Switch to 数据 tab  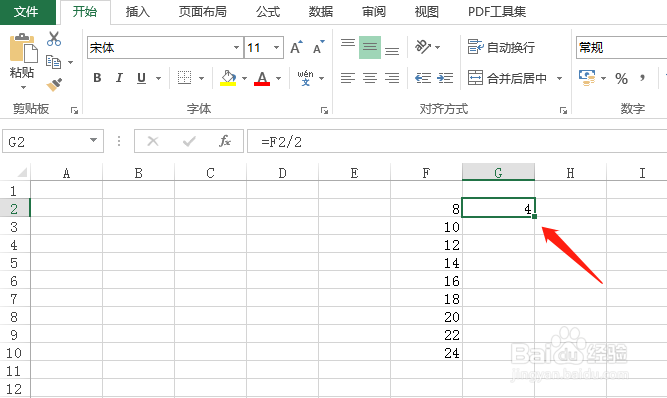[x=321, y=12]
